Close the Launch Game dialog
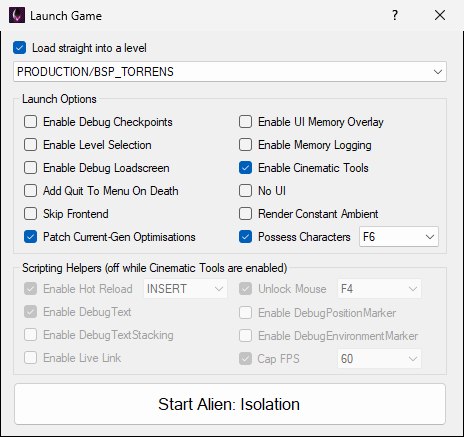 pyautogui.click(x=440, y=15)
